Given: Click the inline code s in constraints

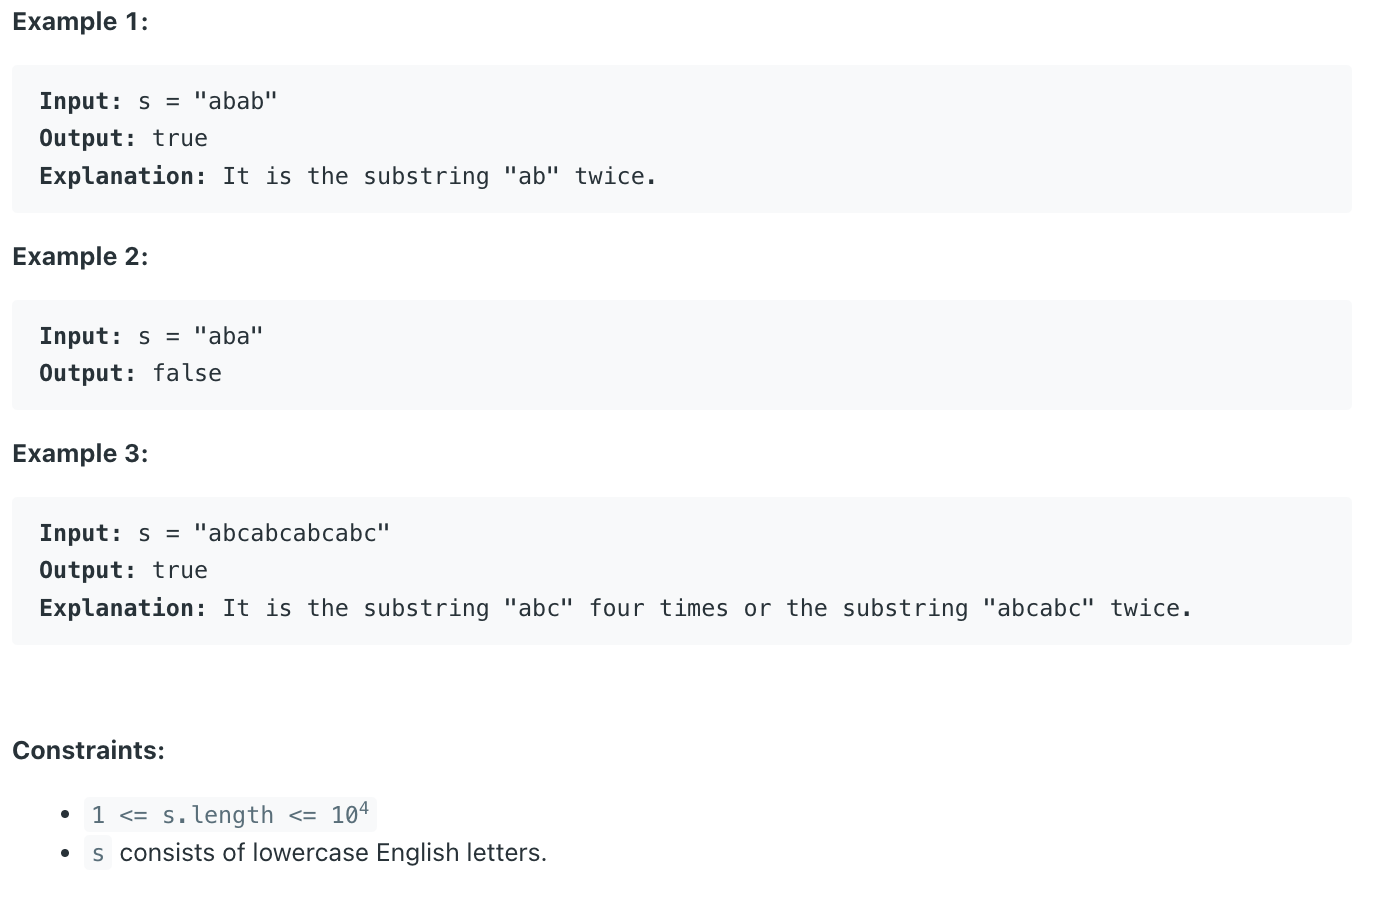Looking at the screenshot, I should (x=98, y=853).
